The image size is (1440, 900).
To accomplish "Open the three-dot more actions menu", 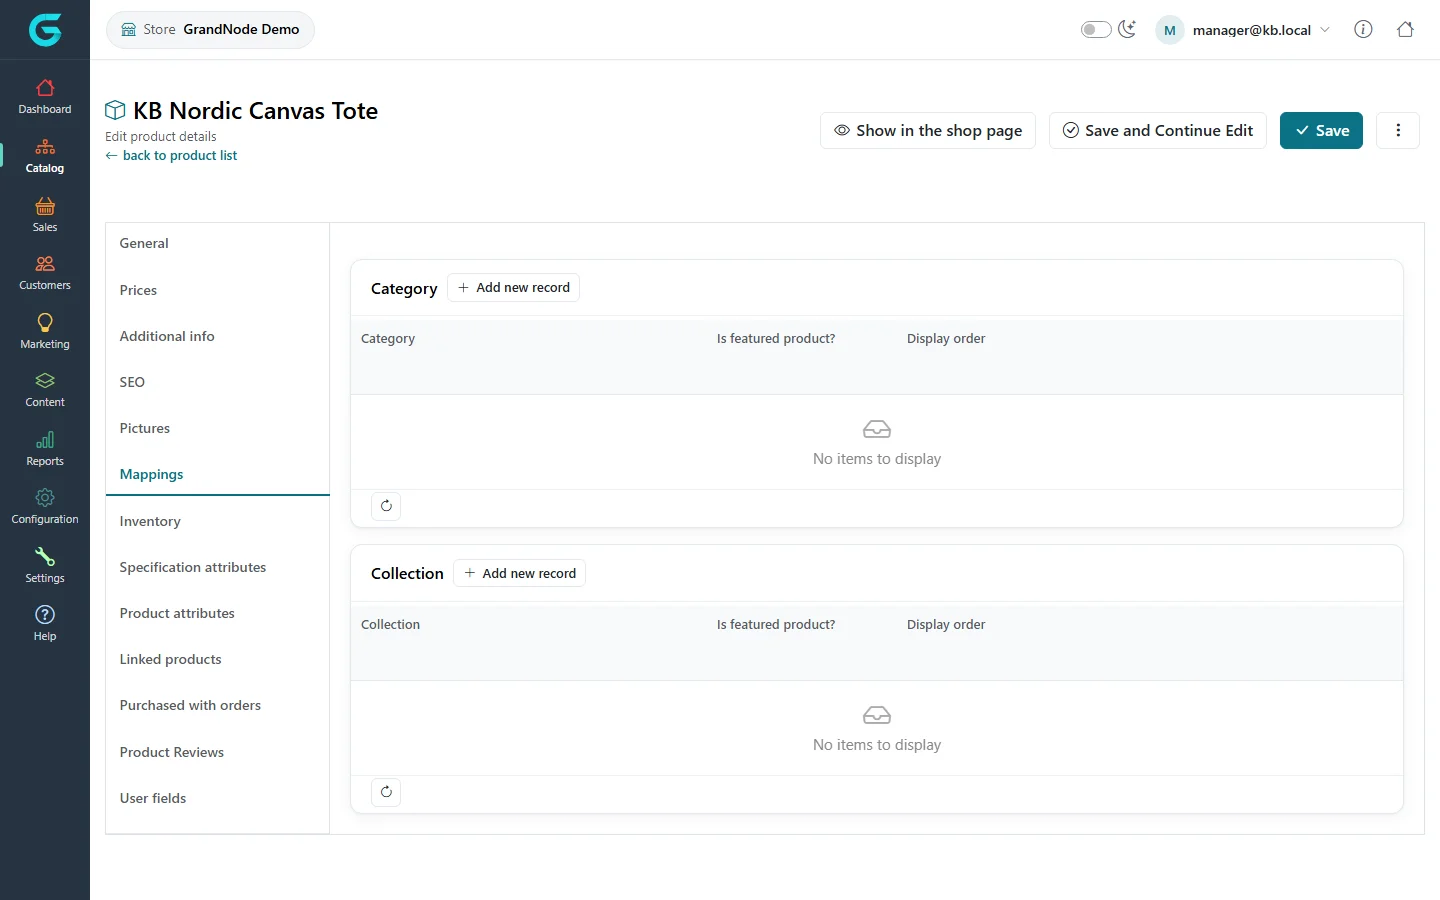I will click(x=1398, y=130).
